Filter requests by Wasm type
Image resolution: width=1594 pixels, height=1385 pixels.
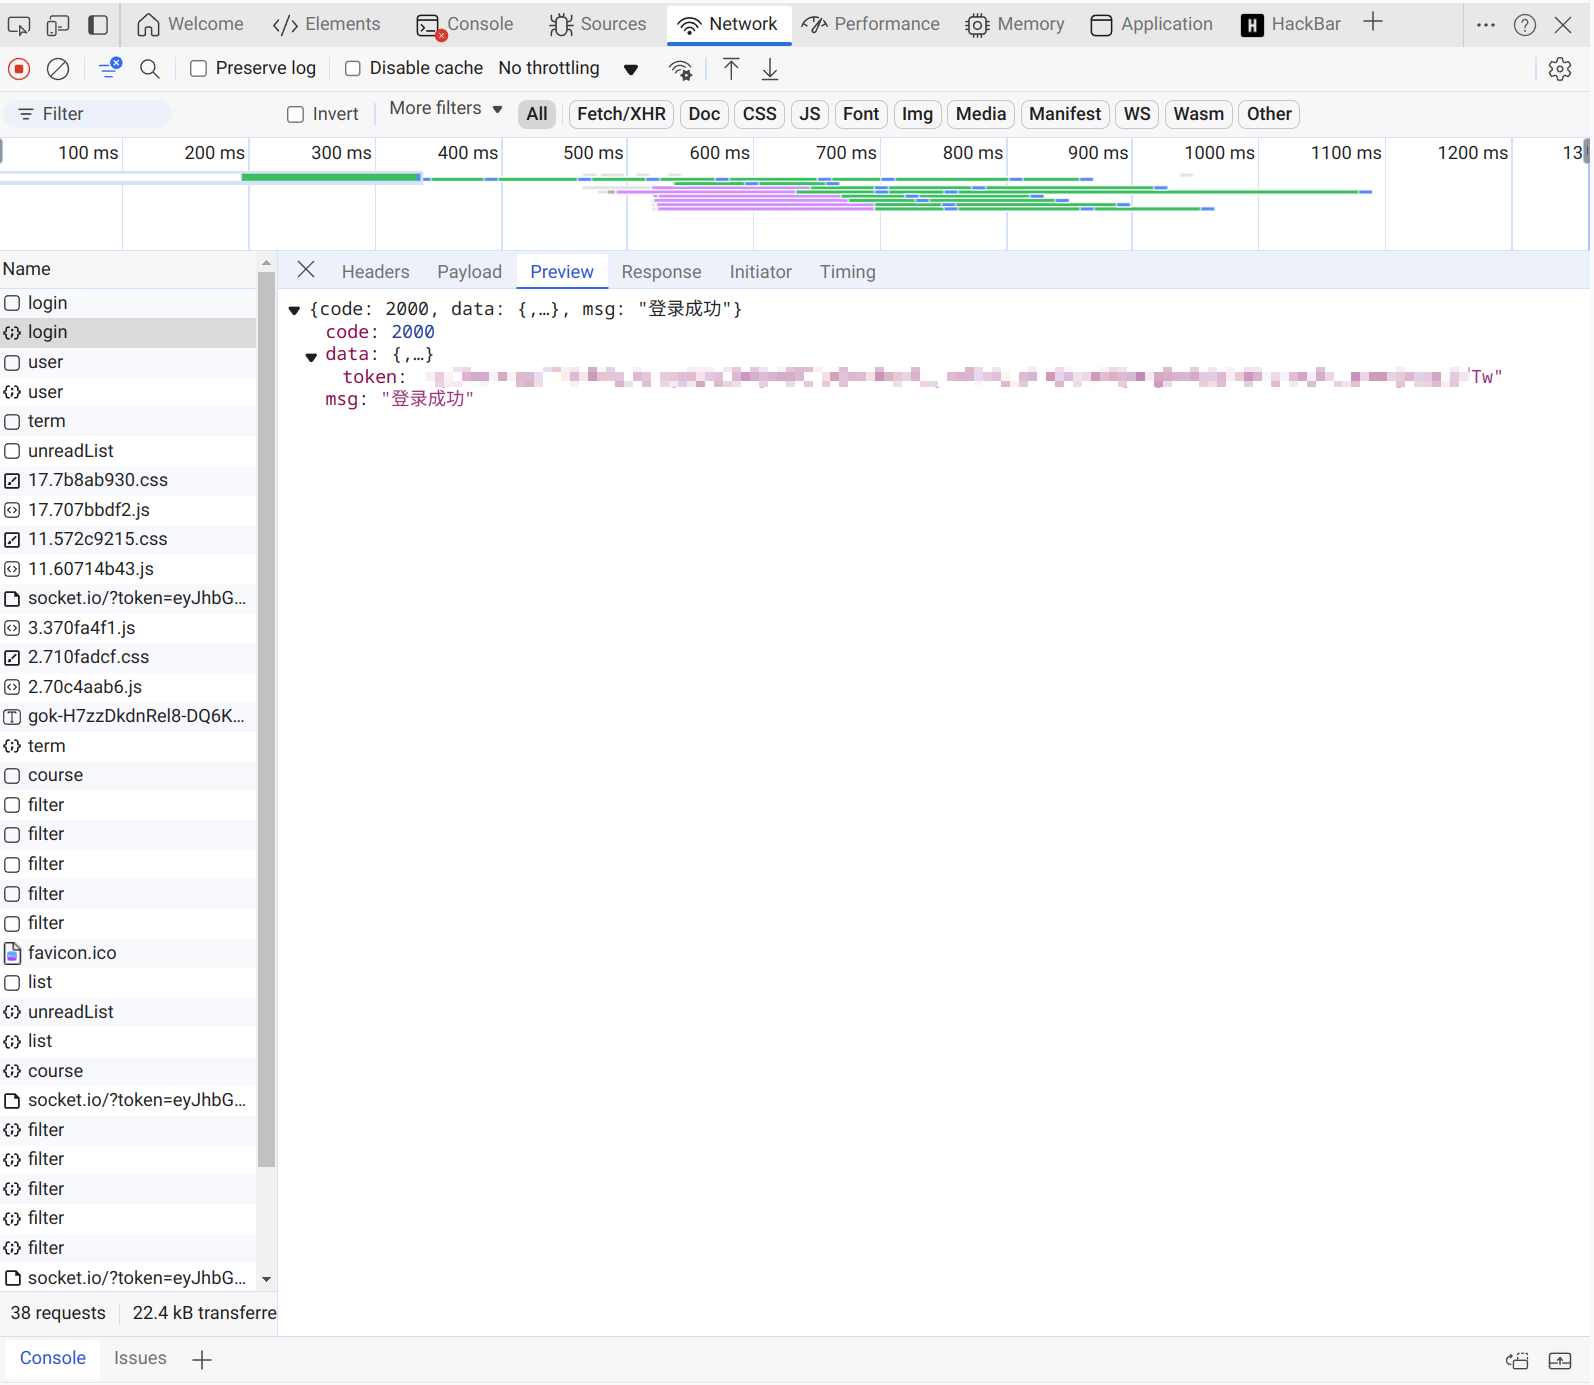1198,114
